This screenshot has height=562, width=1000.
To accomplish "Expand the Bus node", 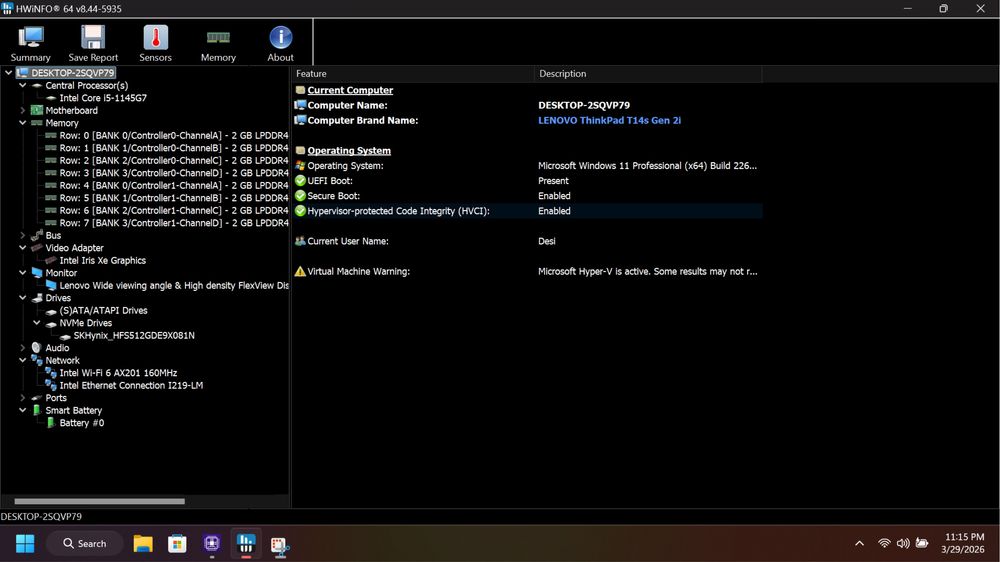I will (x=23, y=235).
